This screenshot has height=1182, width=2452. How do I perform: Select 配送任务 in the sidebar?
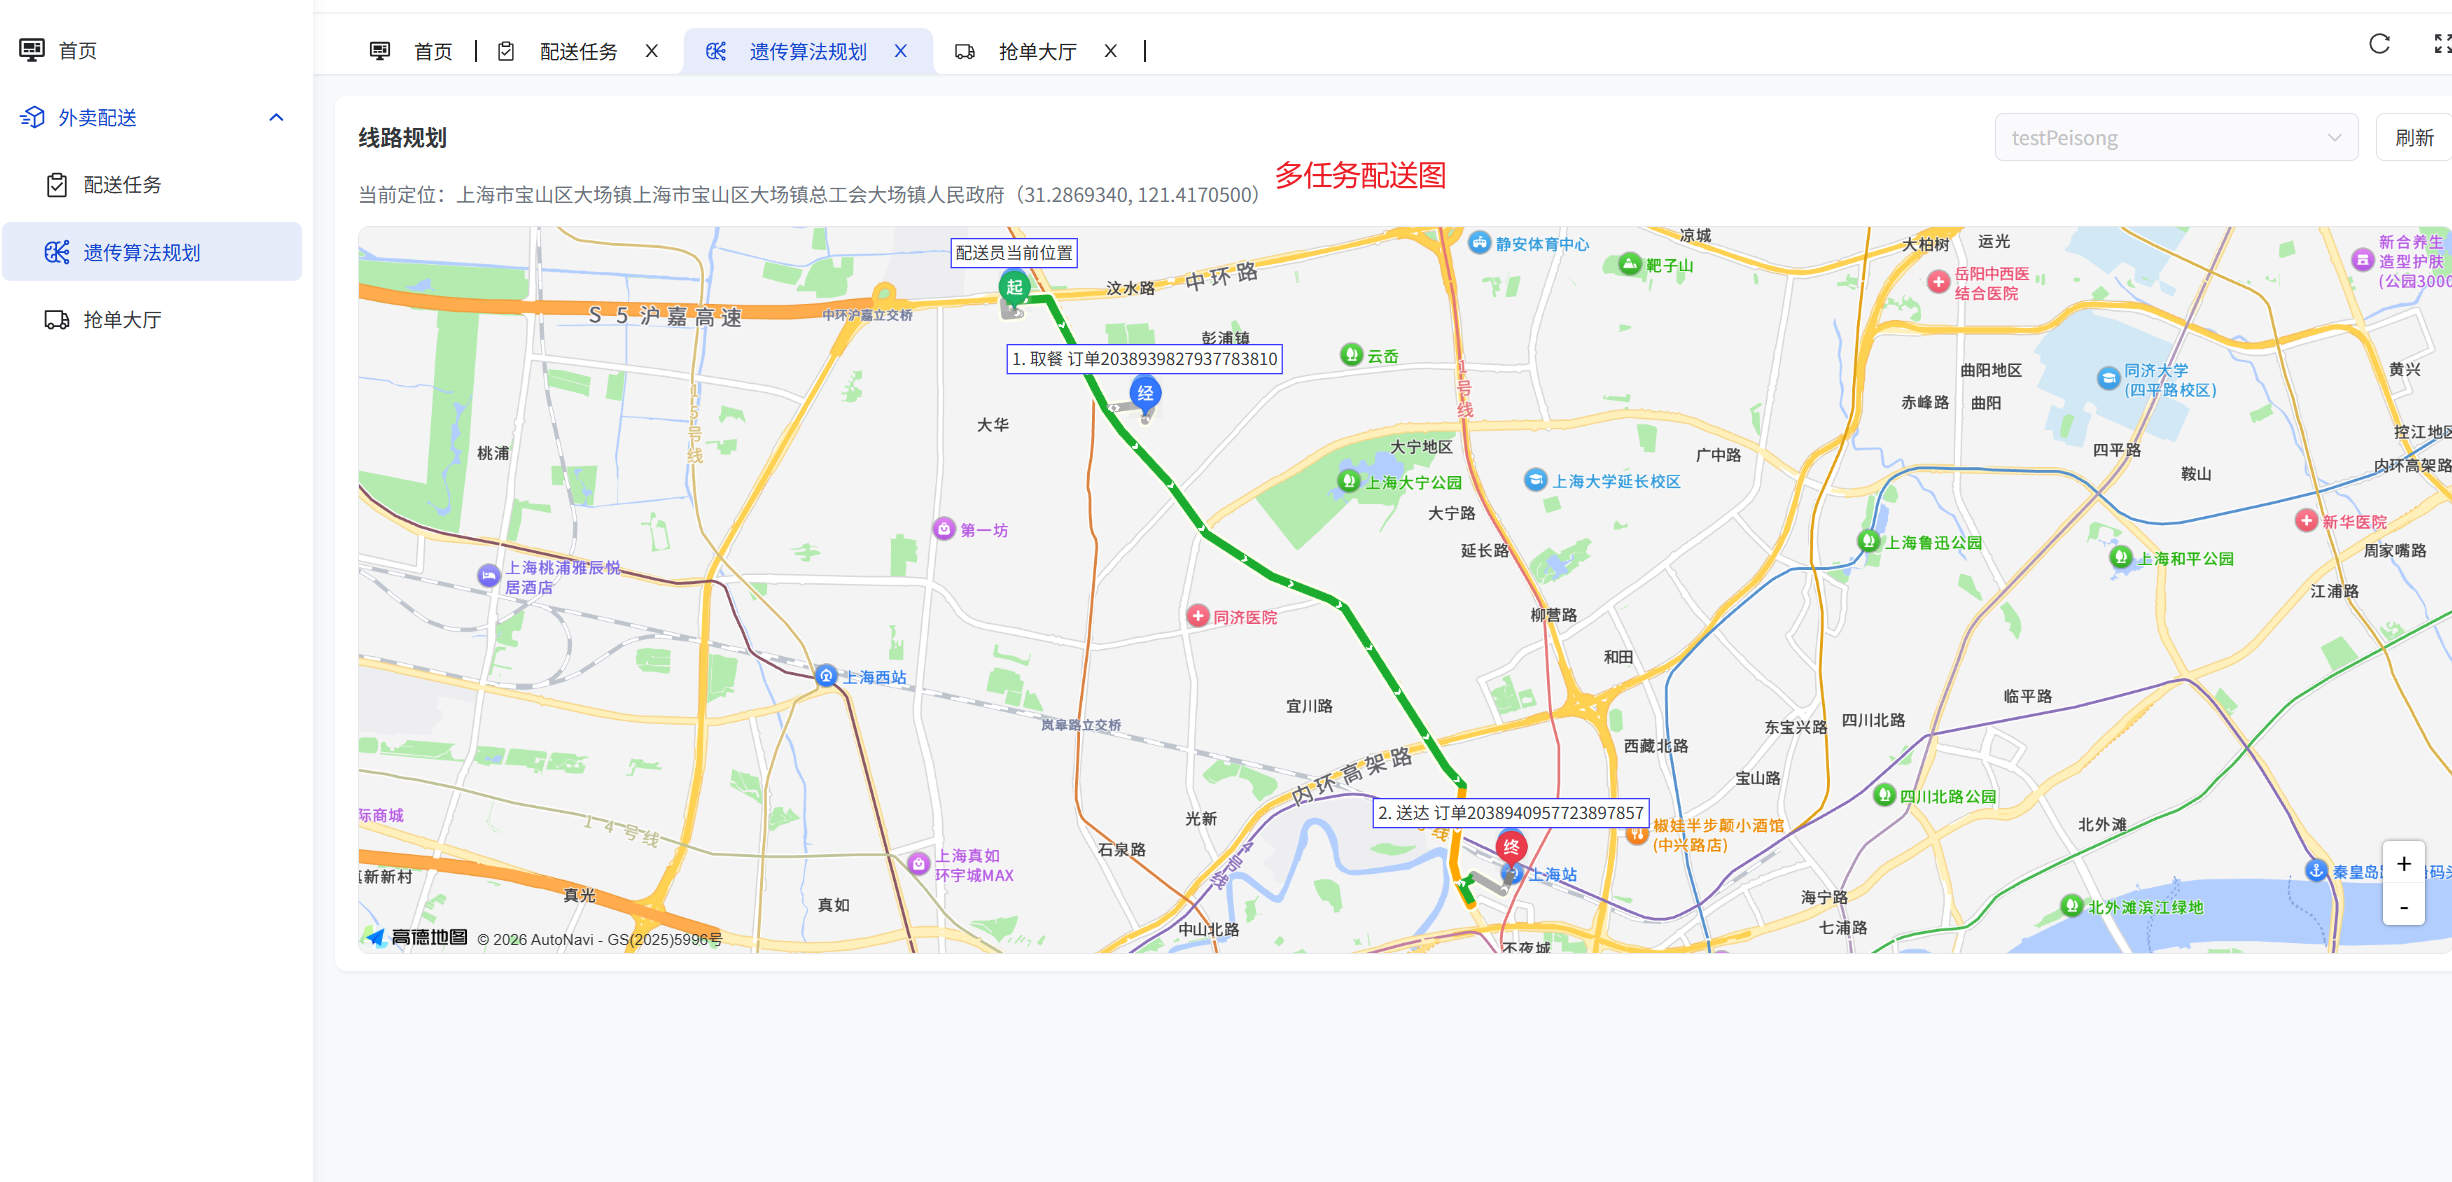[x=122, y=185]
